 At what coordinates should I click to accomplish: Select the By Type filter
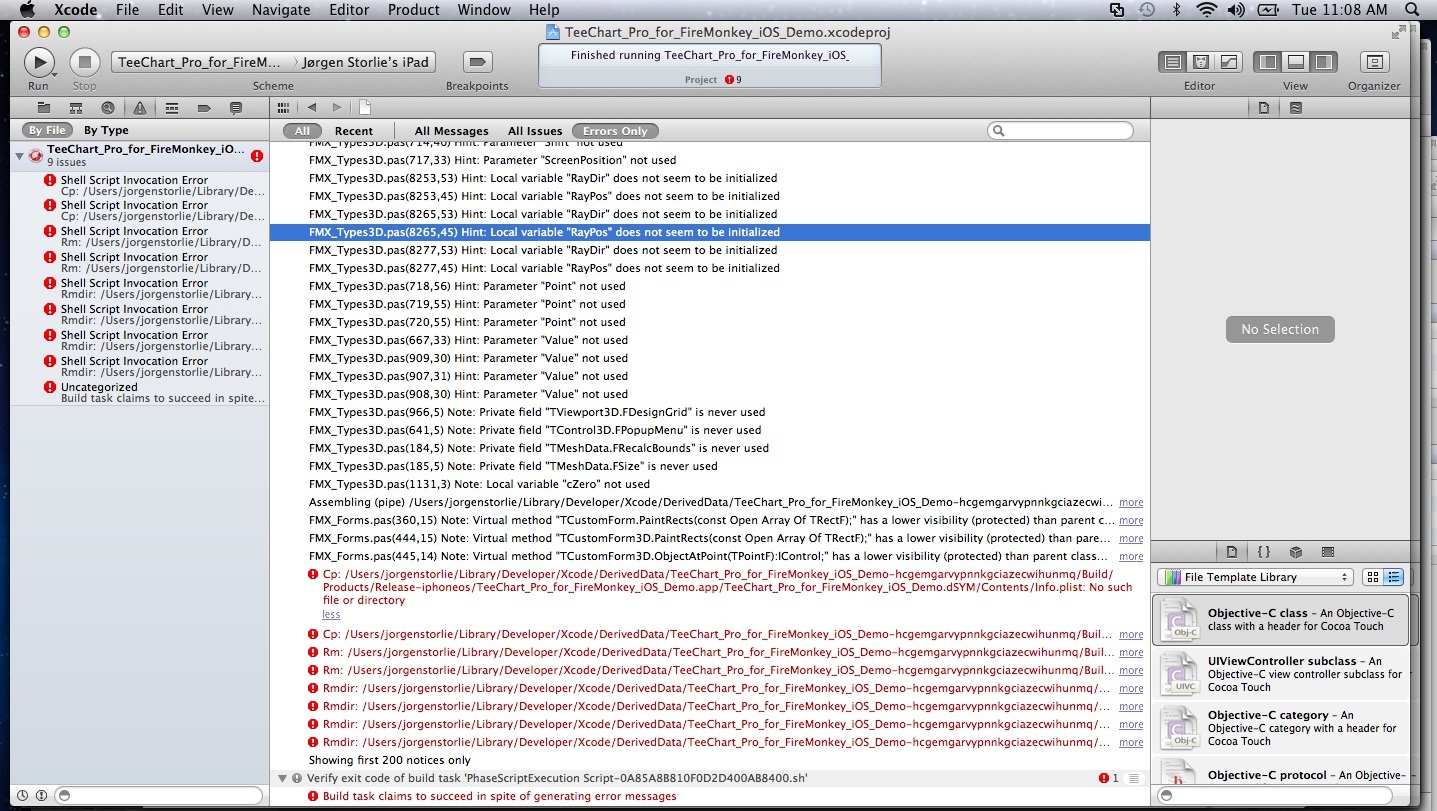coord(106,130)
